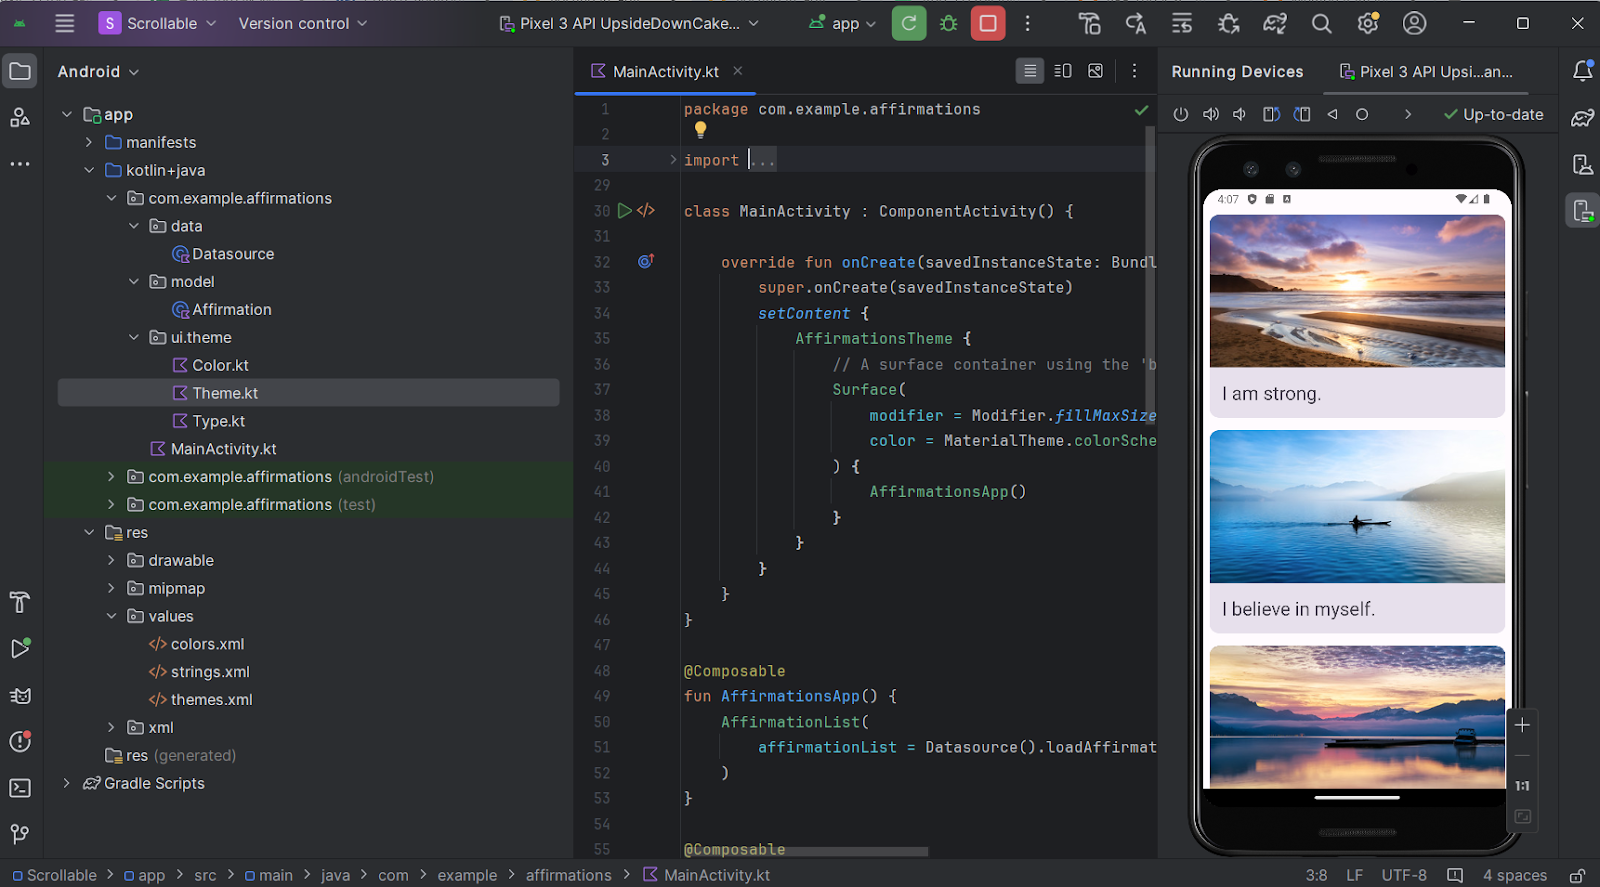Rotate the emulator right
This screenshot has height=887, width=1600.
coord(1302,114)
